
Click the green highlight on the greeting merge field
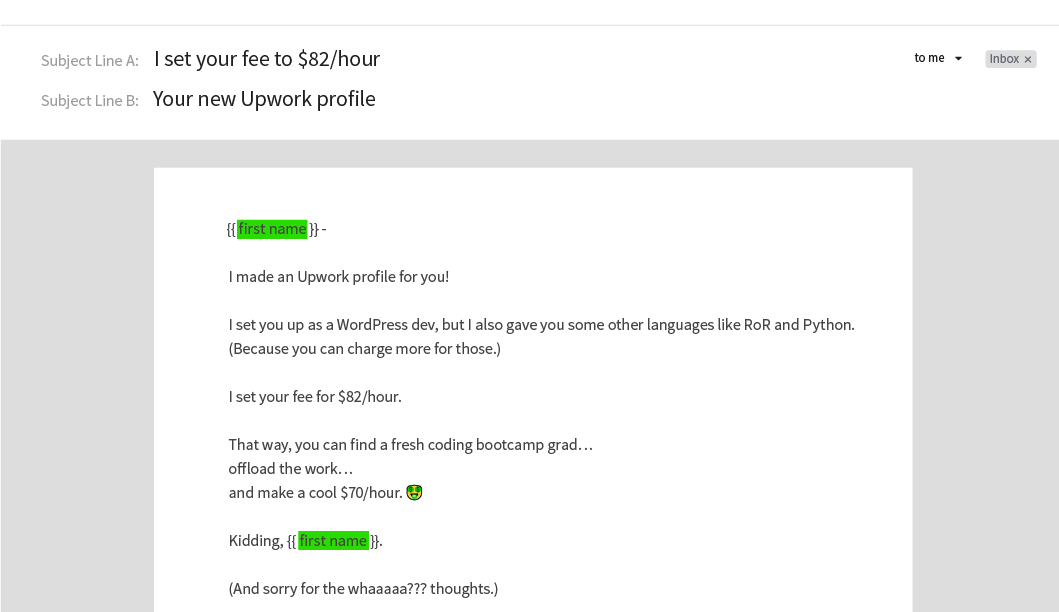[x=272, y=228]
